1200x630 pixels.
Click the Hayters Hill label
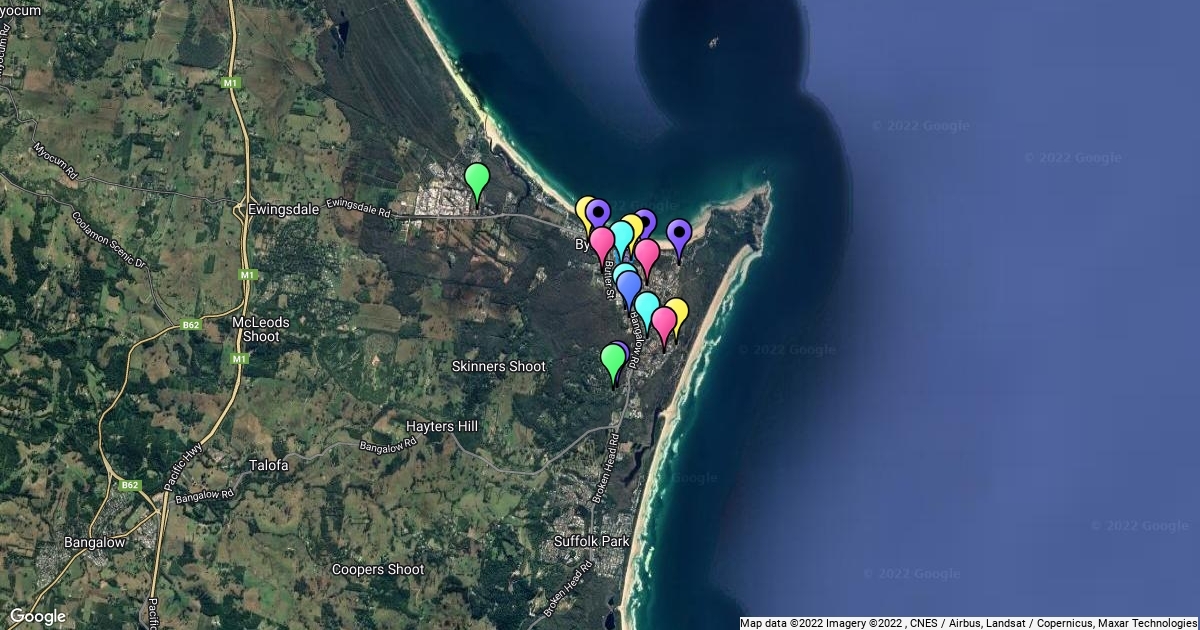(442, 426)
